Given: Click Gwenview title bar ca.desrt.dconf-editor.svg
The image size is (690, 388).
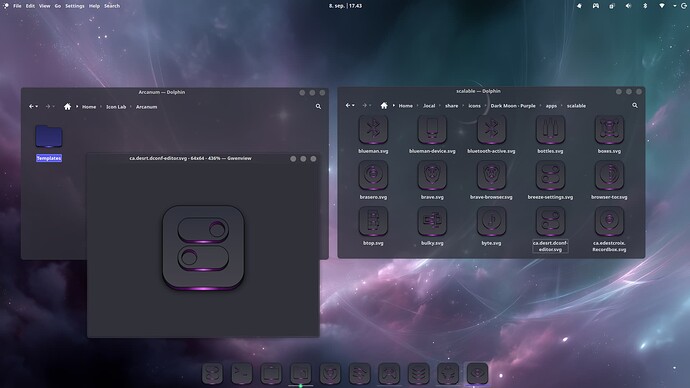Looking at the screenshot, I should click(190, 158).
